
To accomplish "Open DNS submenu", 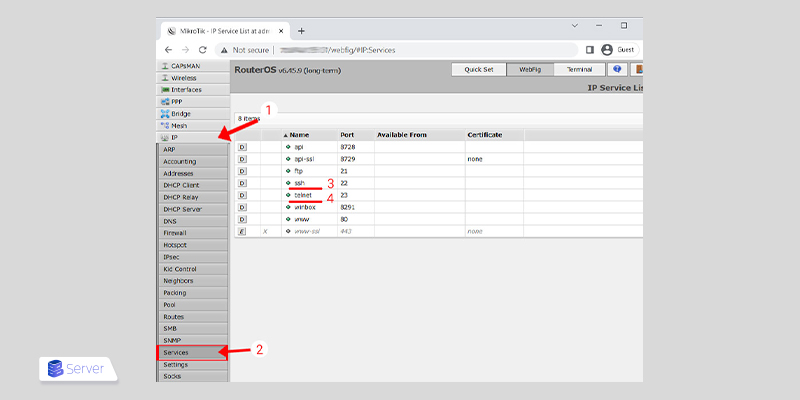I will click(x=193, y=221).
